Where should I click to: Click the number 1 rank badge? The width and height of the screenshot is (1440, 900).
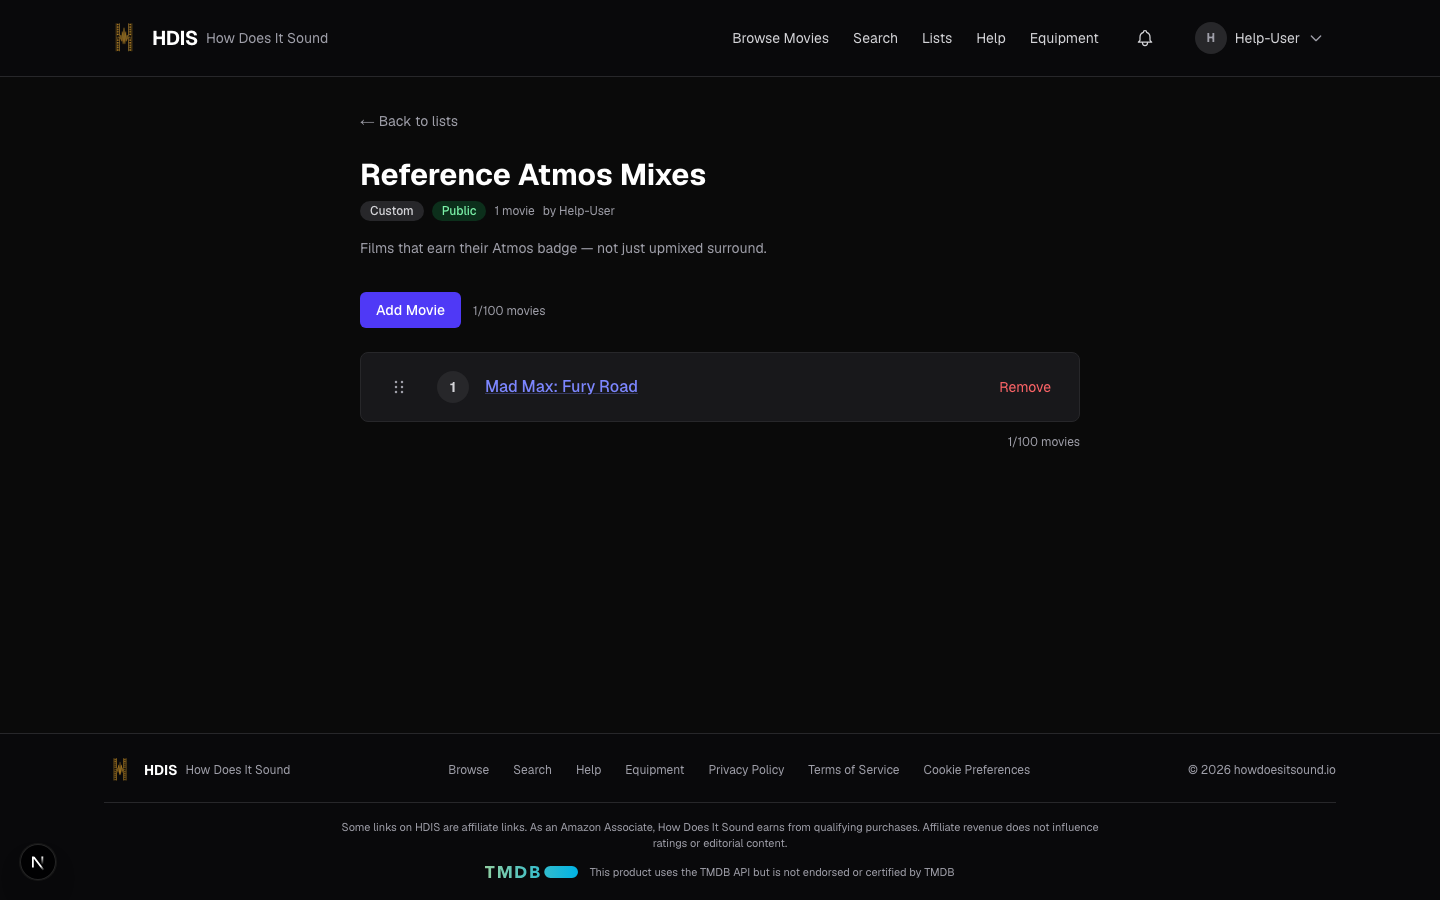click(453, 387)
